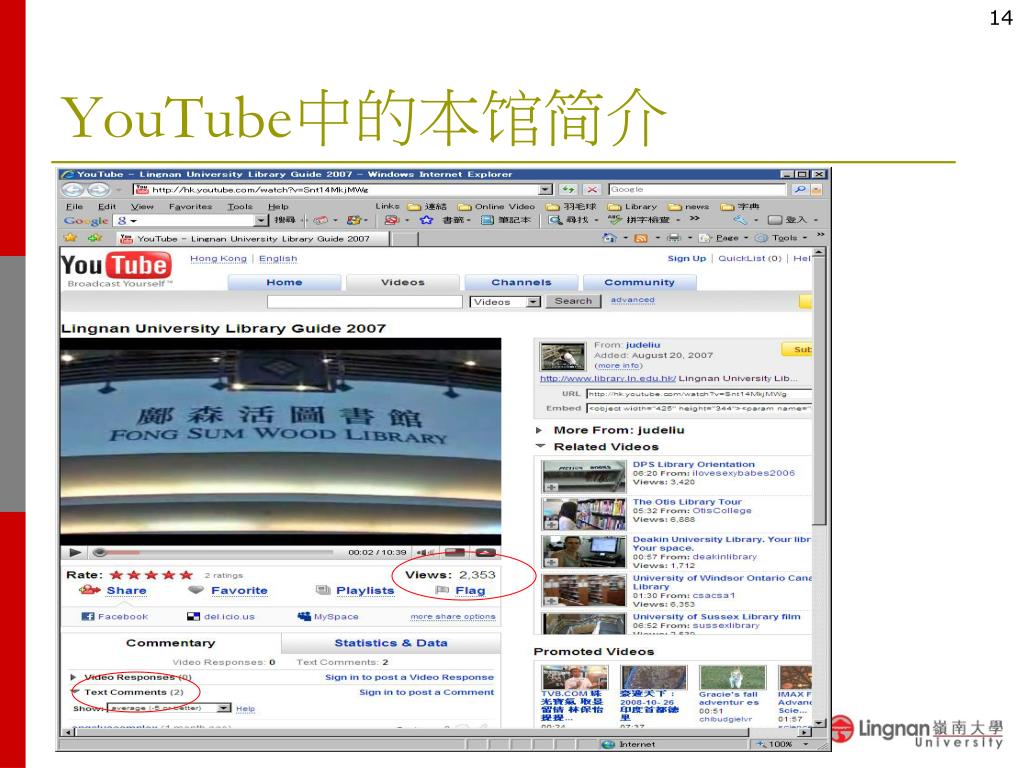Click the IE Home toolbar icon

609,238
